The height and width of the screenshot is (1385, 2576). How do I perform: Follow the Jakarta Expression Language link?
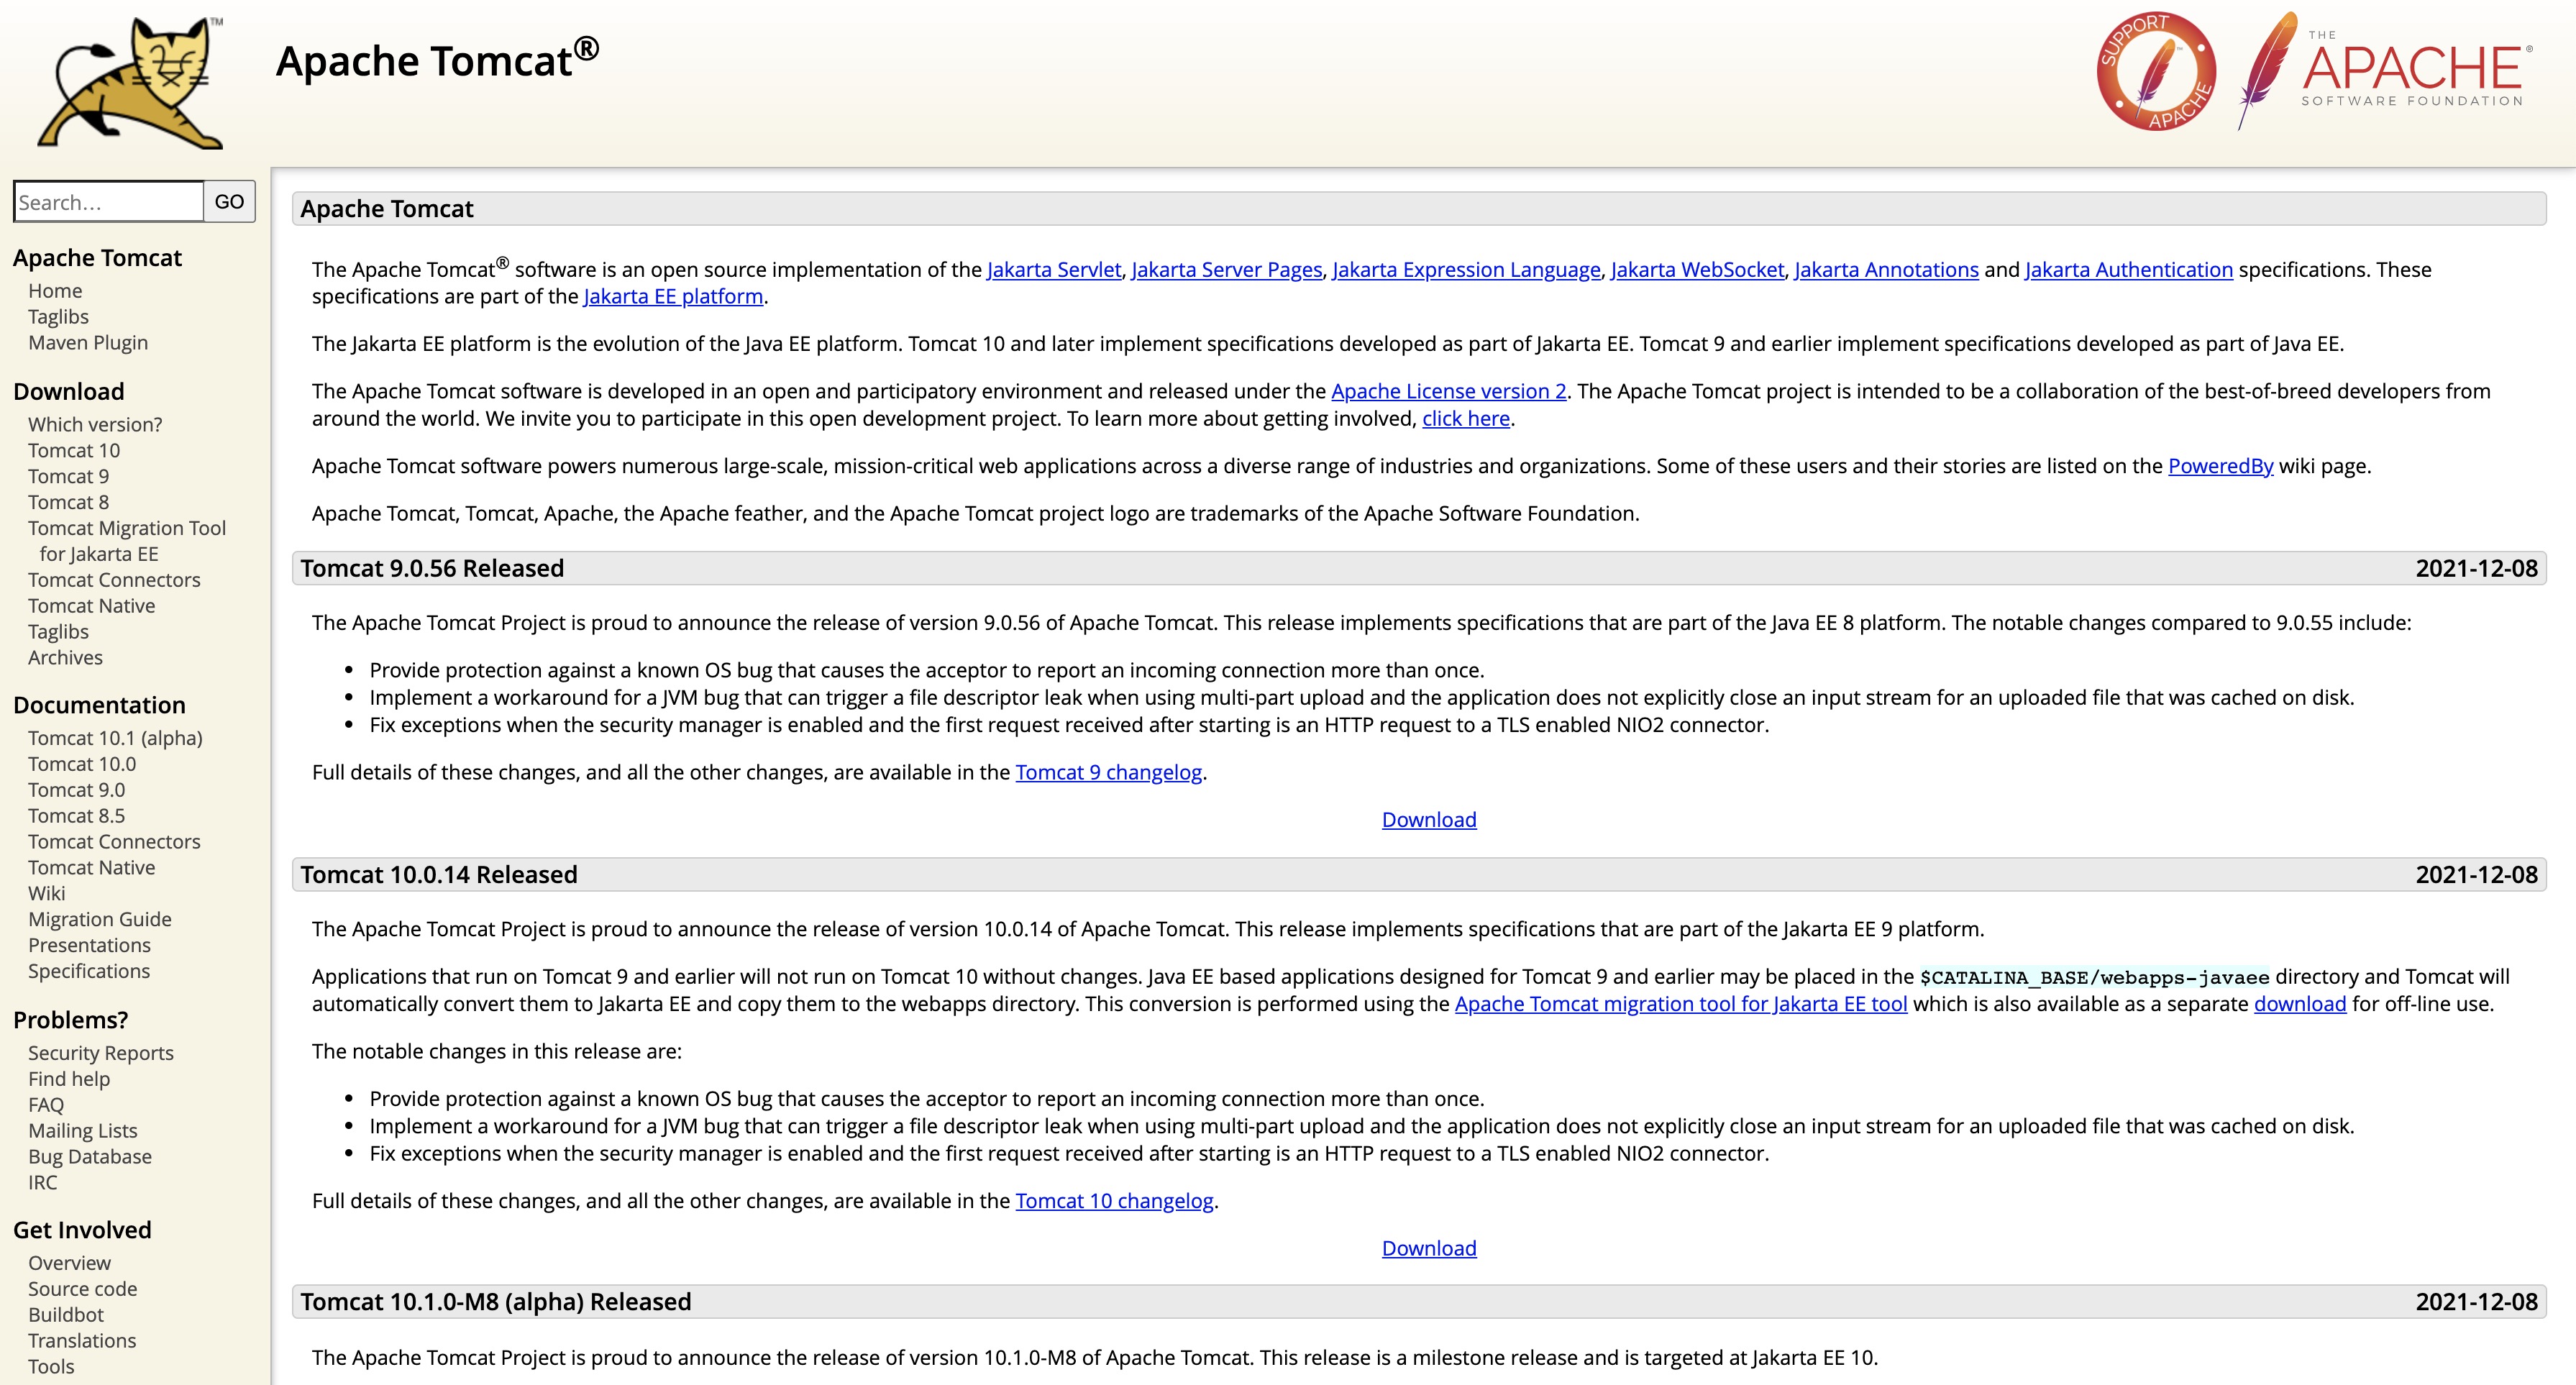pyautogui.click(x=1466, y=270)
